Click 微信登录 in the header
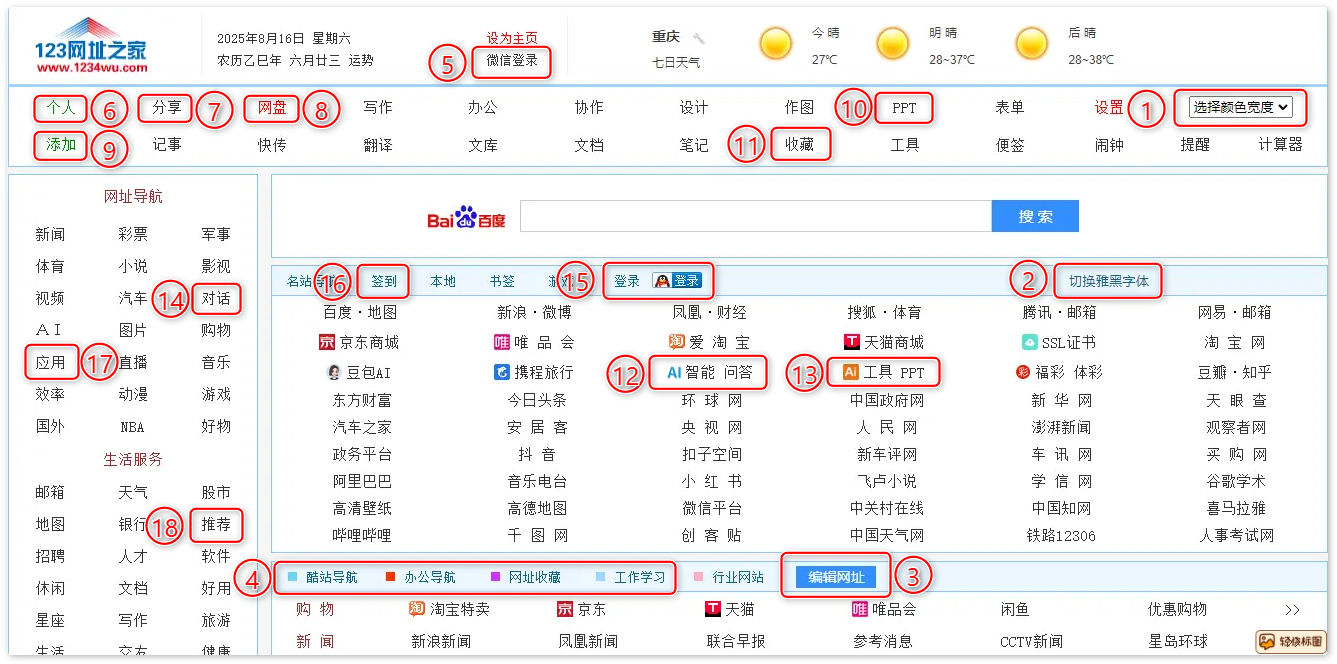The height and width of the screenshot is (664, 1337). [512, 60]
